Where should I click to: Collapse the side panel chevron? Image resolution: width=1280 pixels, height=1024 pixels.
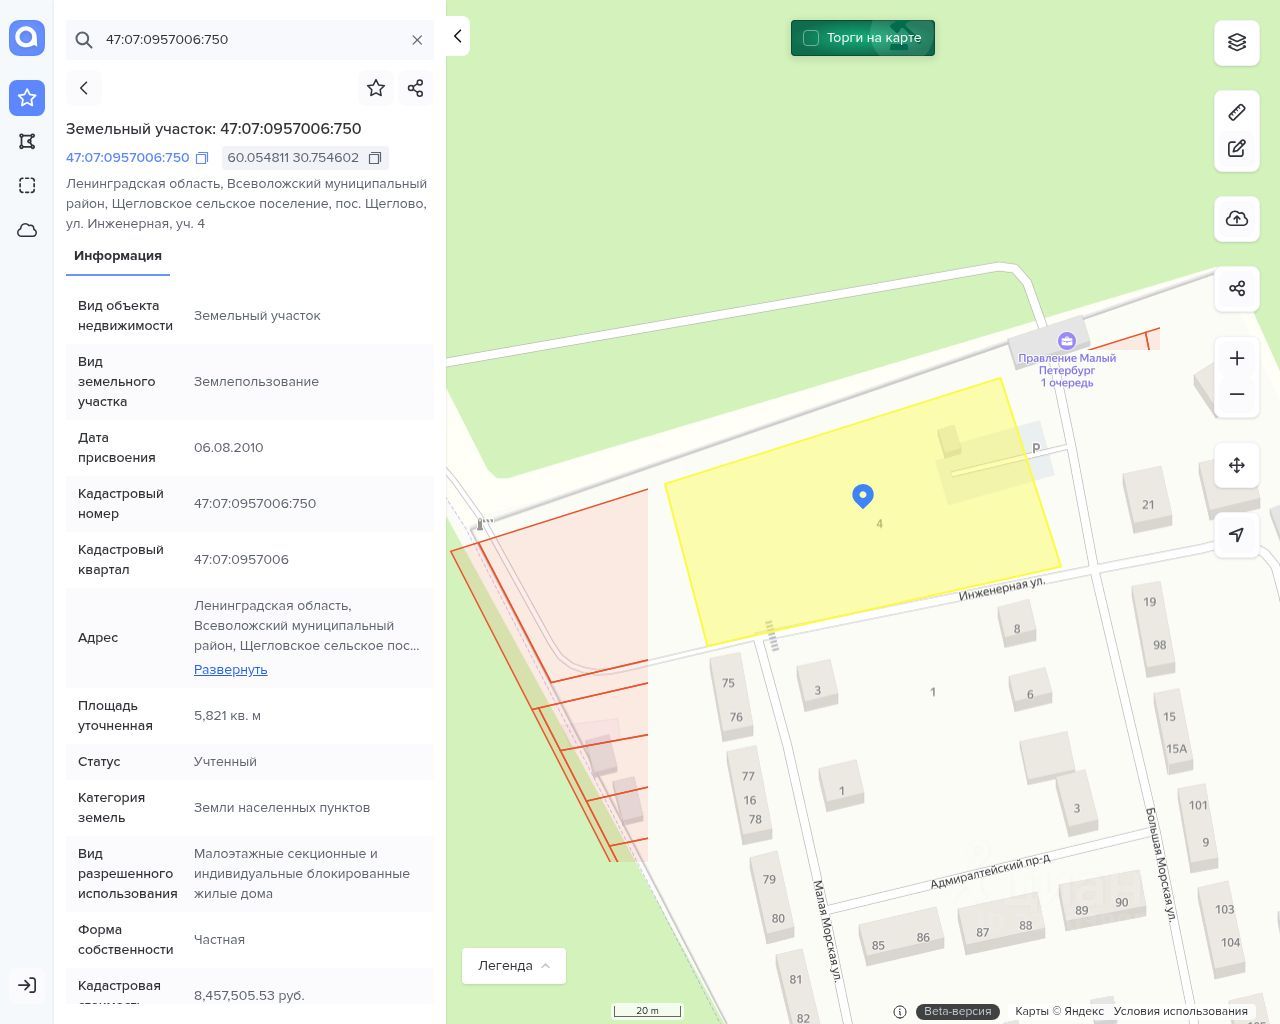tap(458, 36)
